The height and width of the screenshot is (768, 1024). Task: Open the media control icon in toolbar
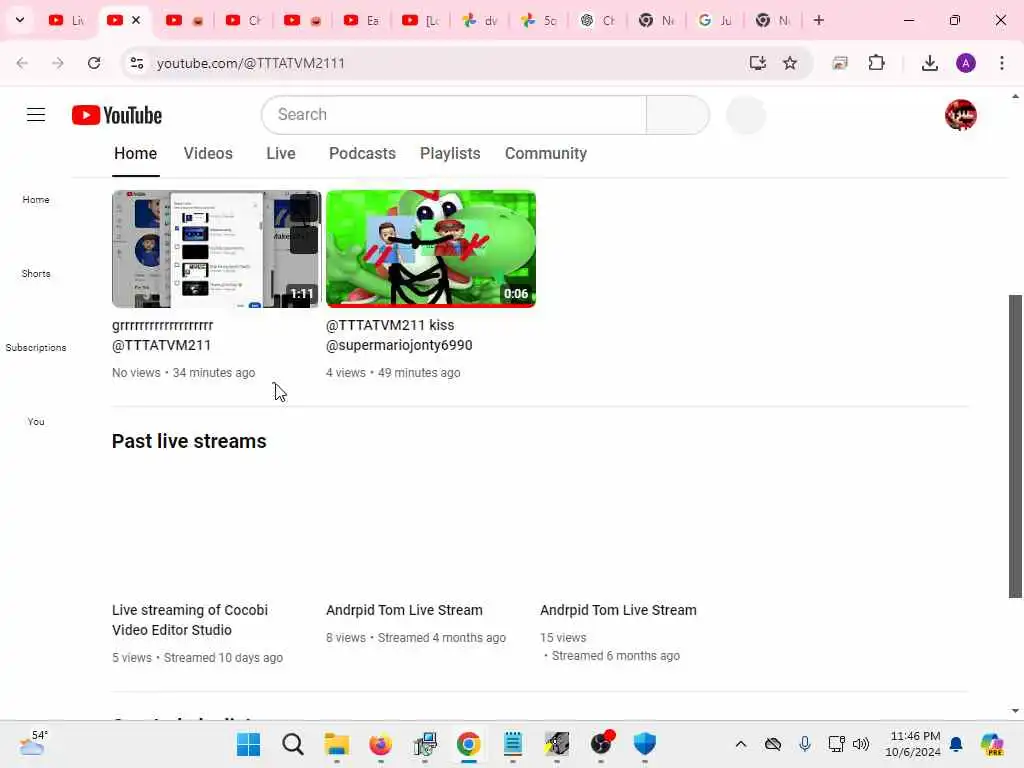840,63
